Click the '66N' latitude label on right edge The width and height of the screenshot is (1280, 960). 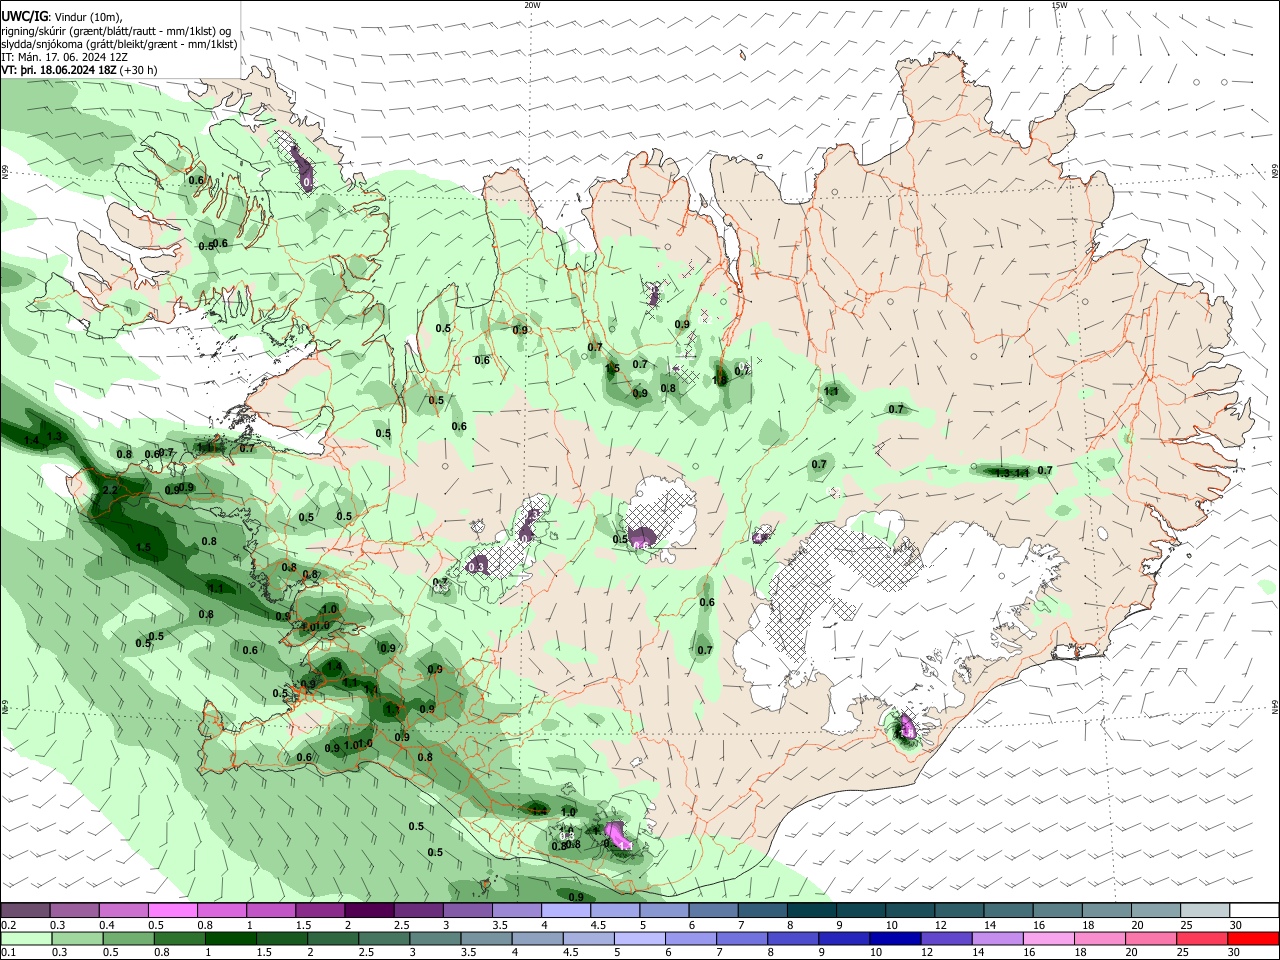click(x=1275, y=172)
